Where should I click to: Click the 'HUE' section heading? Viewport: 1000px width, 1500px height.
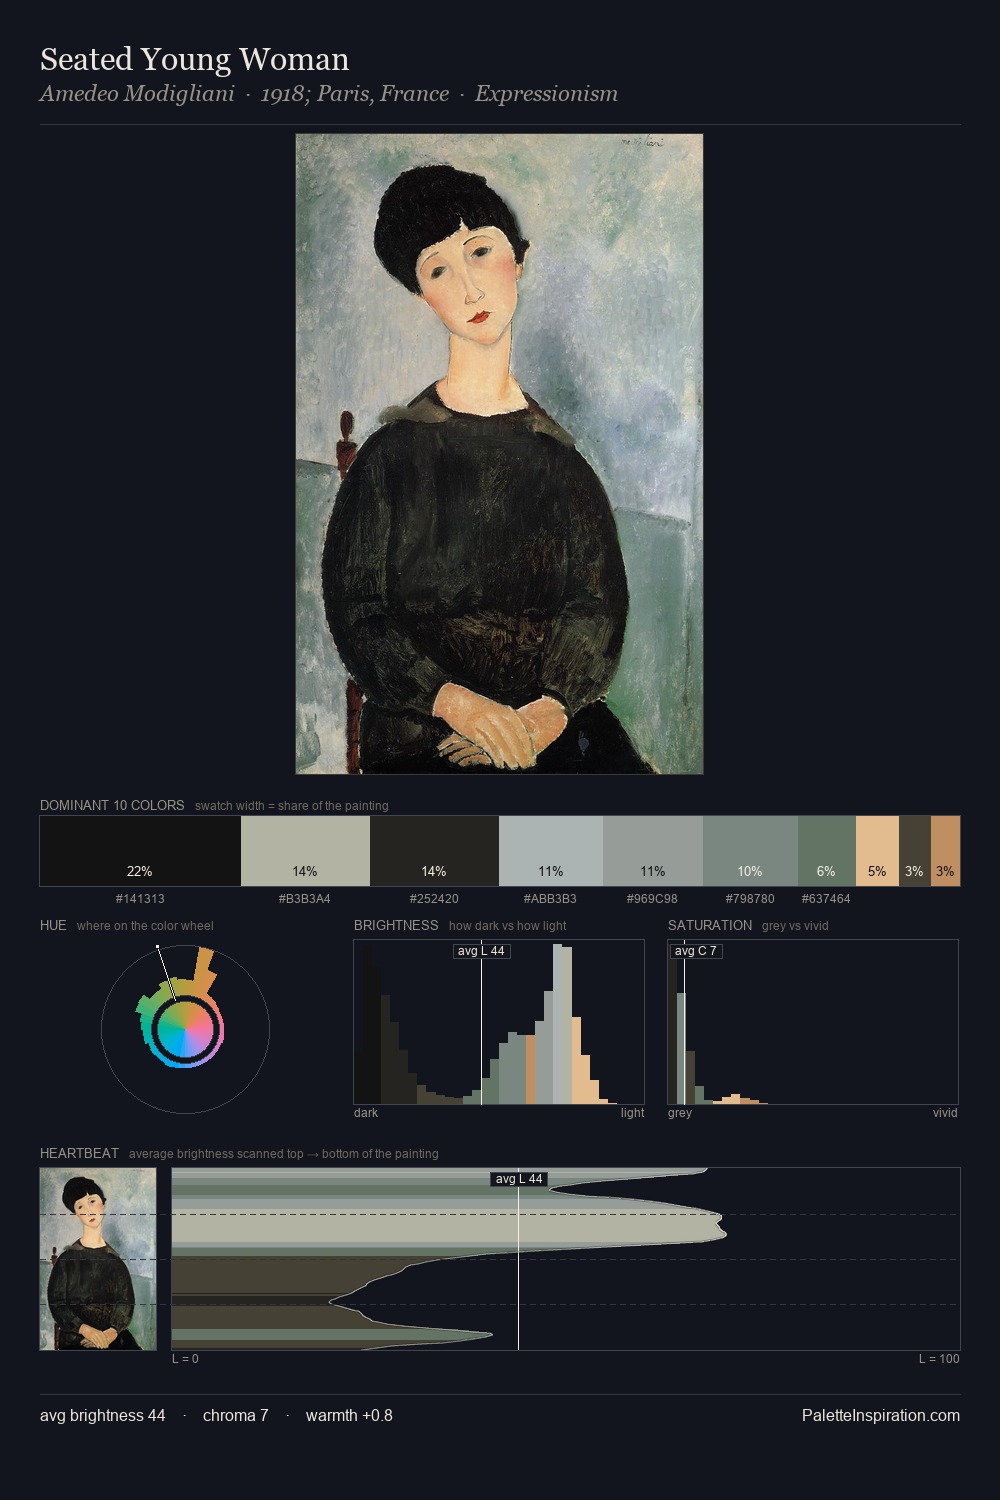click(x=53, y=925)
